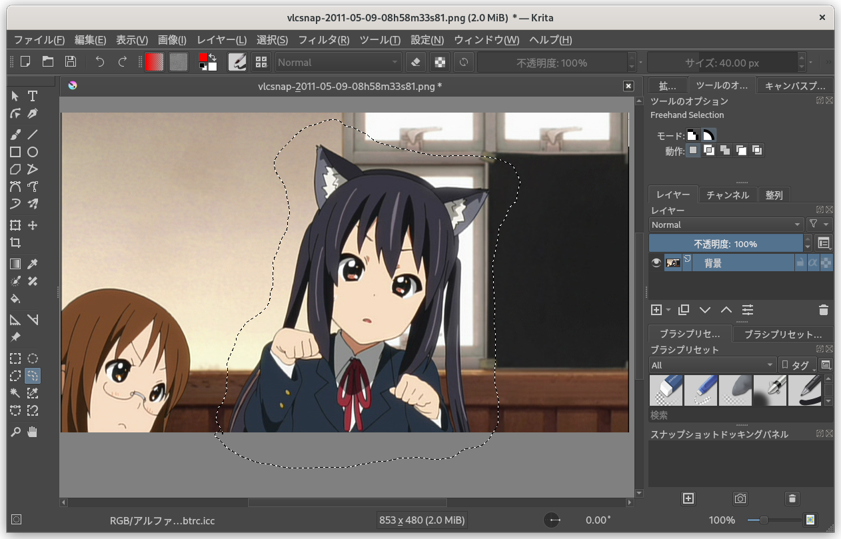
Task: Expand the add layer type arrow
Action: 668,310
